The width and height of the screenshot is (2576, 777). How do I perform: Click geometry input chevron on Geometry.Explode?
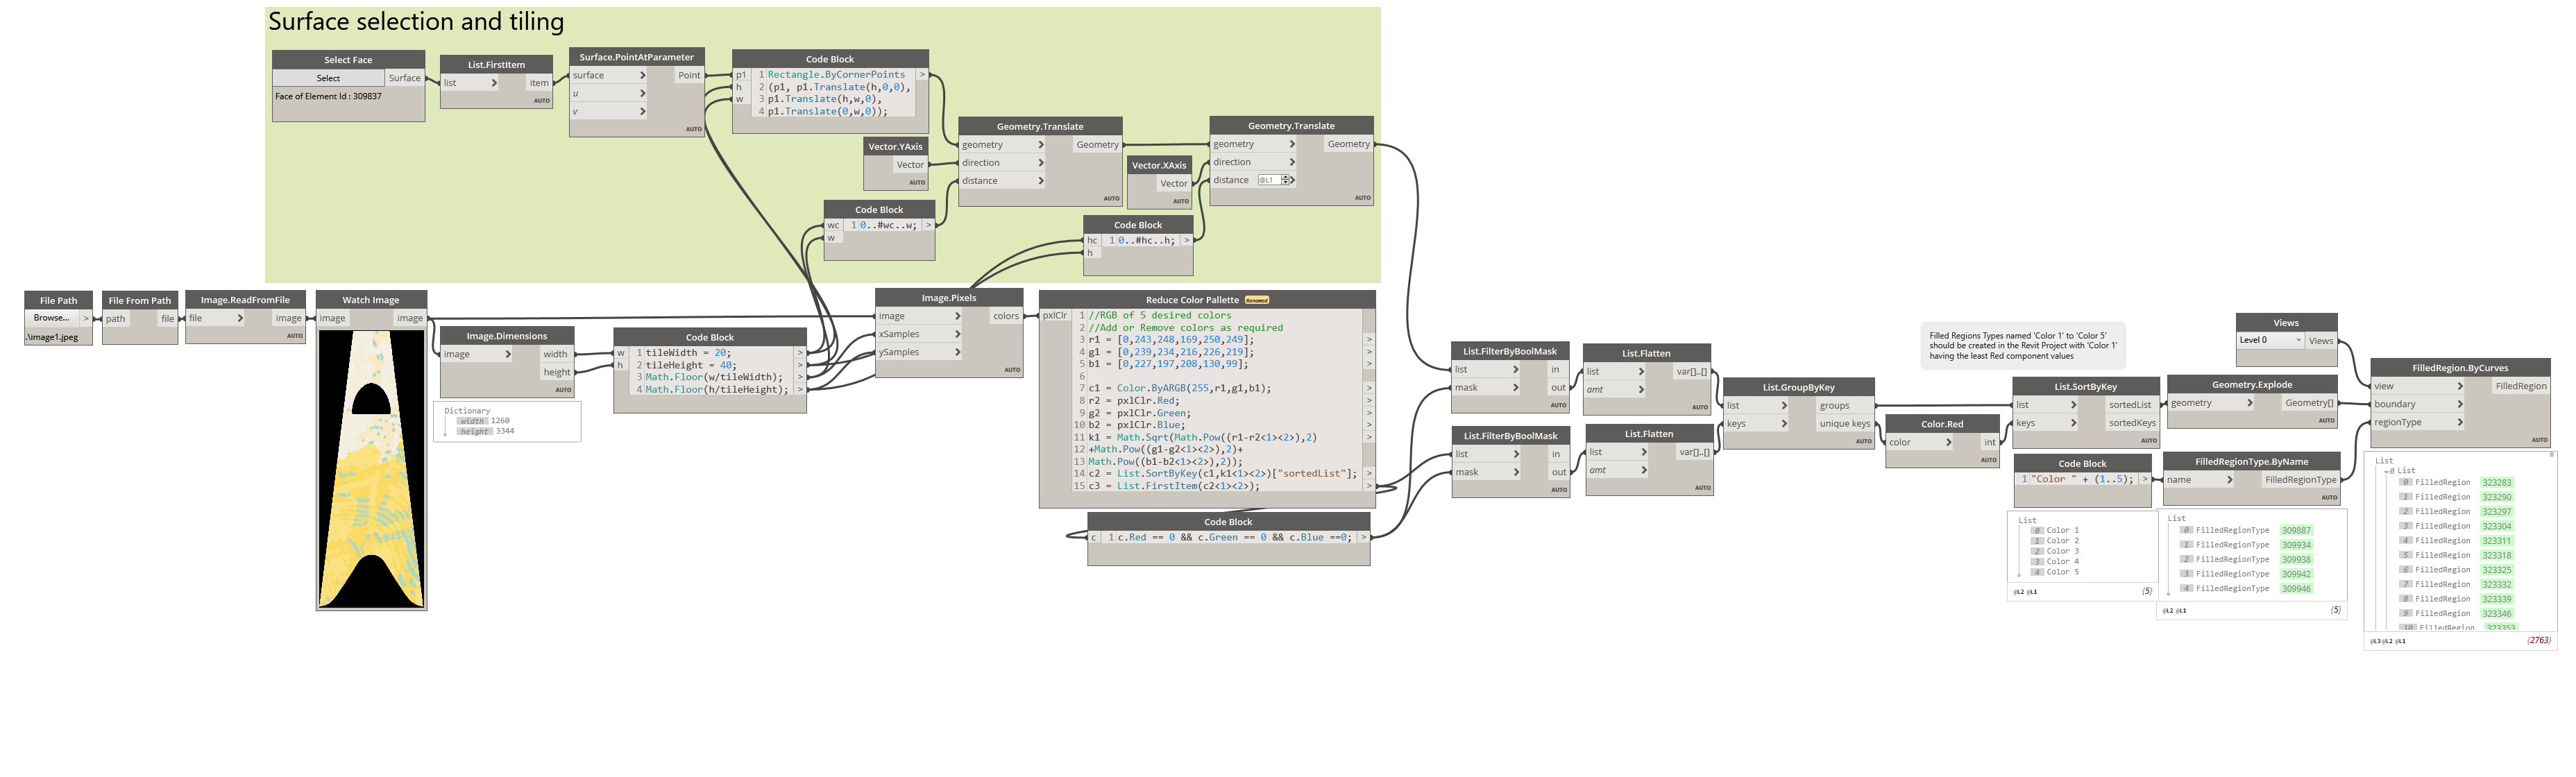pos(2249,403)
